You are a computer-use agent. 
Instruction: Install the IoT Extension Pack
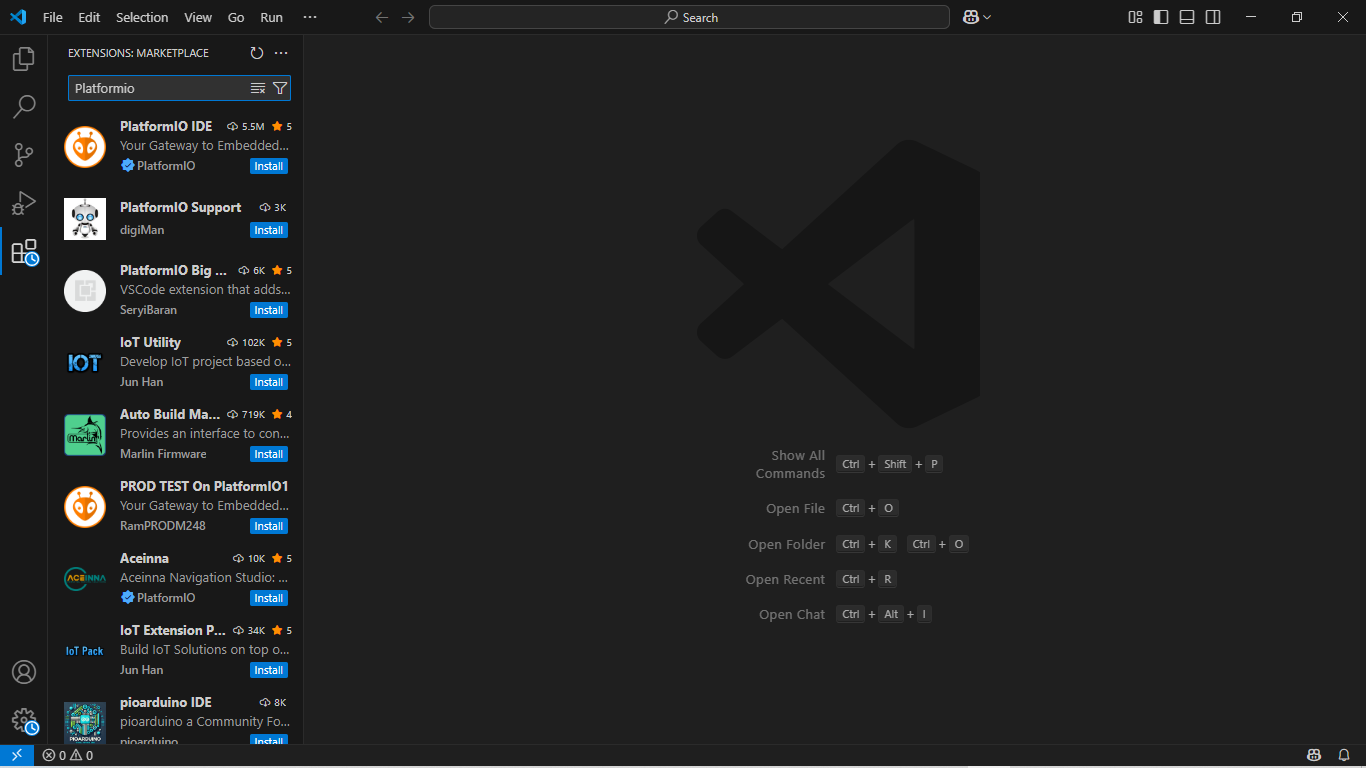click(x=269, y=670)
